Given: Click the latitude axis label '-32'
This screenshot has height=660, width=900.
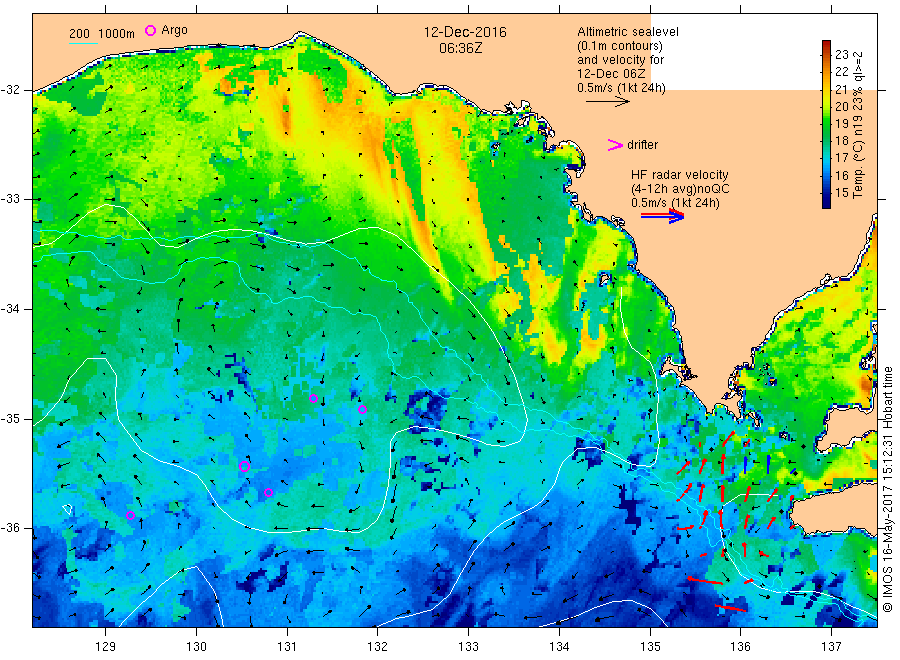Looking at the screenshot, I should point(10,91).
